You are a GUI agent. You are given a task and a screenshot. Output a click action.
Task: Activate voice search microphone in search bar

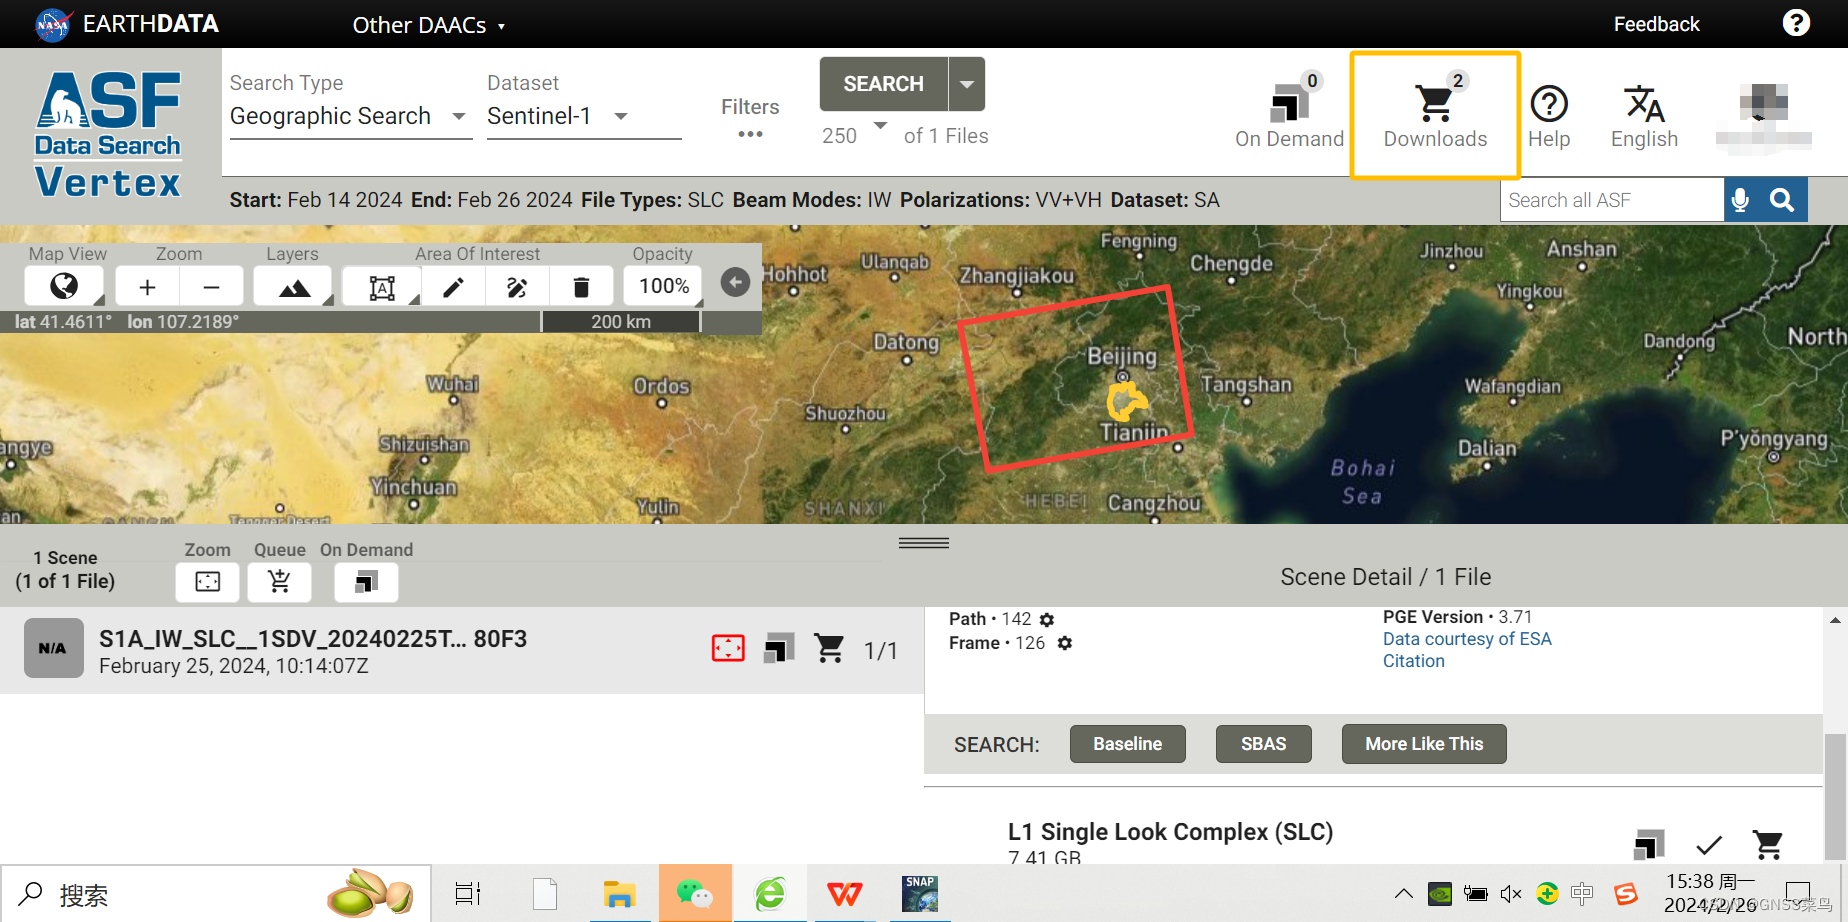(1742, 199)
